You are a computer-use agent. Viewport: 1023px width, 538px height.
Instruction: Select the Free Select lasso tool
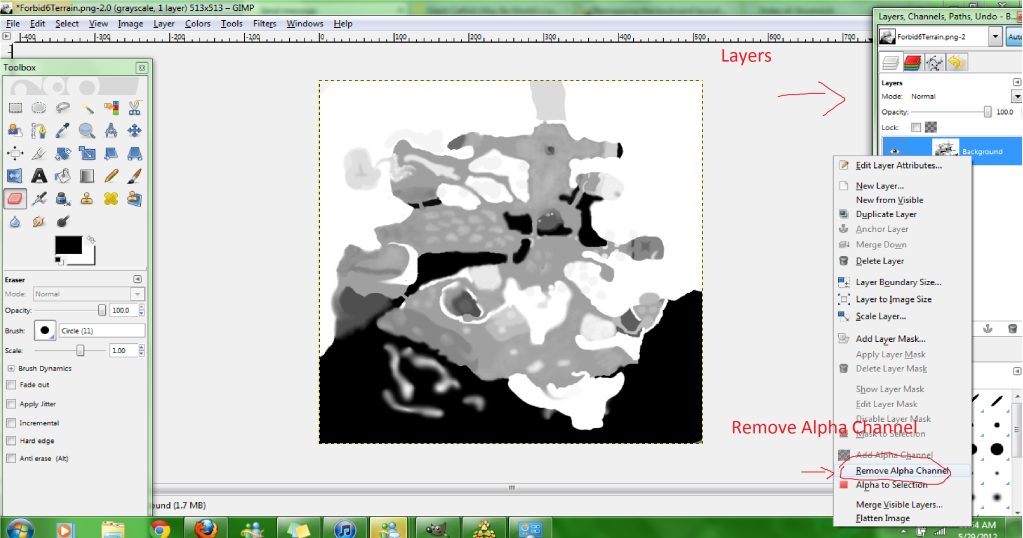click(x=63, y=108)
